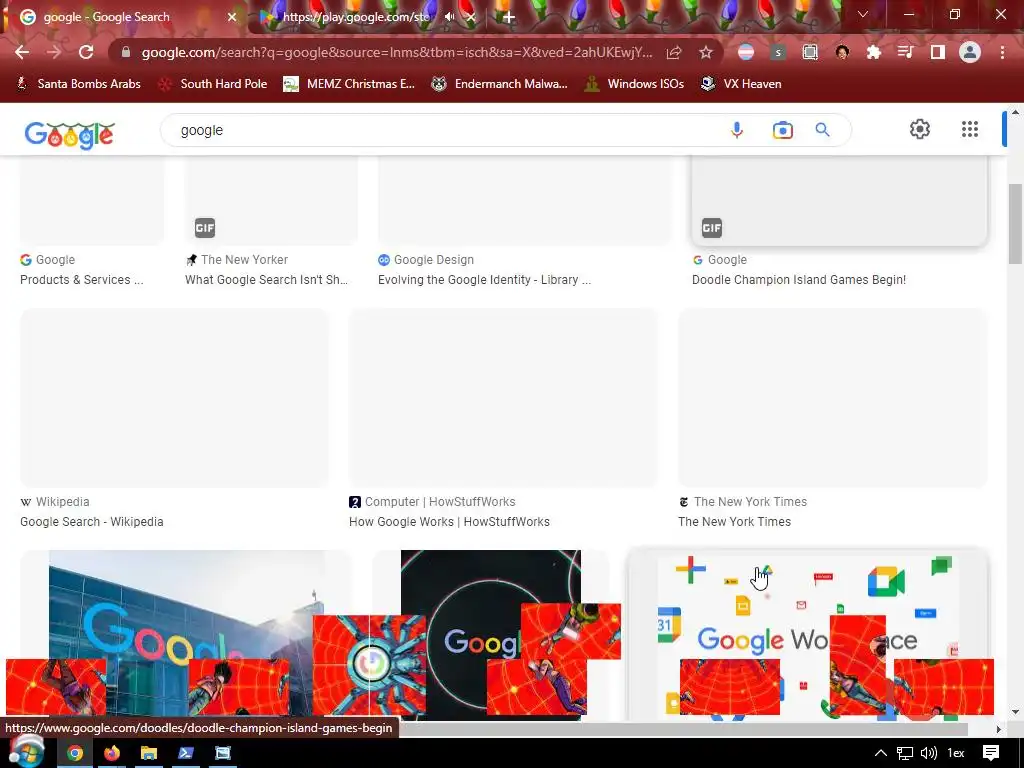The height and width of the screenshot is (768, 1024).
Task: Open Products & Services result link
Action: tap(82, 280)
